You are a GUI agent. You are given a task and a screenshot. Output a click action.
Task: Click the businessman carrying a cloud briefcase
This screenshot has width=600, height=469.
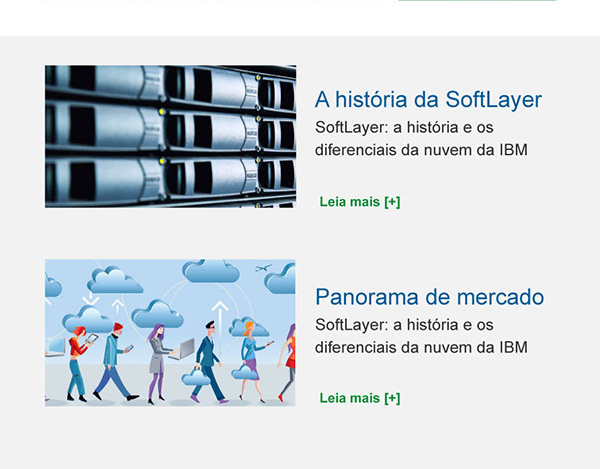tap(208, 363)
